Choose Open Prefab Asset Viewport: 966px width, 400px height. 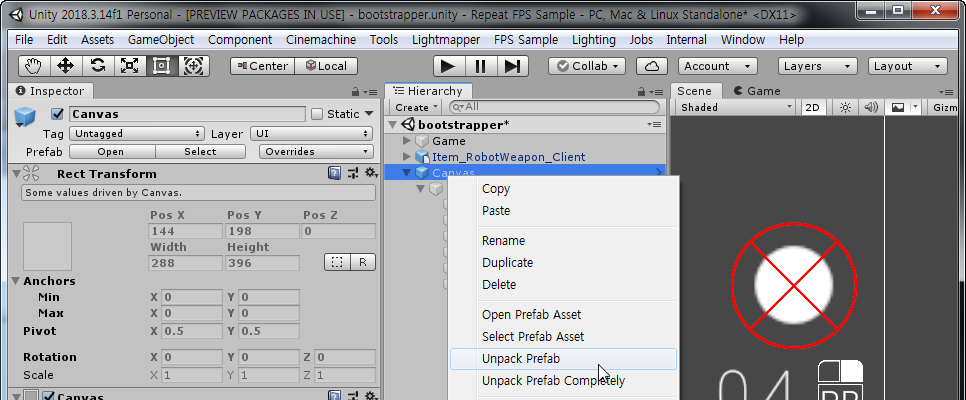coord(563,314)
